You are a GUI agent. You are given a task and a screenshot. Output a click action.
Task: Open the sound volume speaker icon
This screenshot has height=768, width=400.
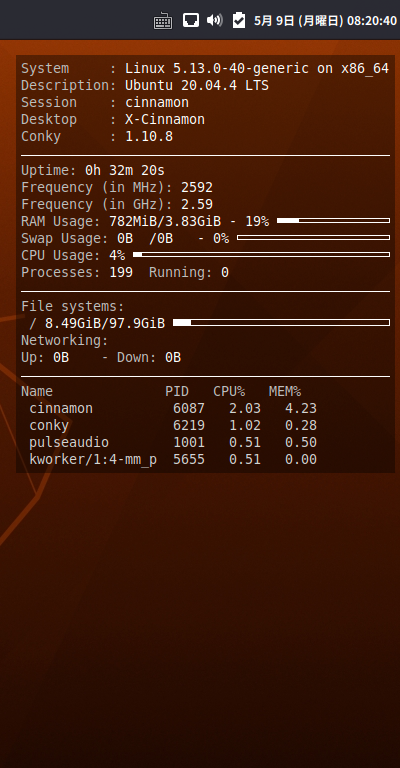[x=214, y=20]
